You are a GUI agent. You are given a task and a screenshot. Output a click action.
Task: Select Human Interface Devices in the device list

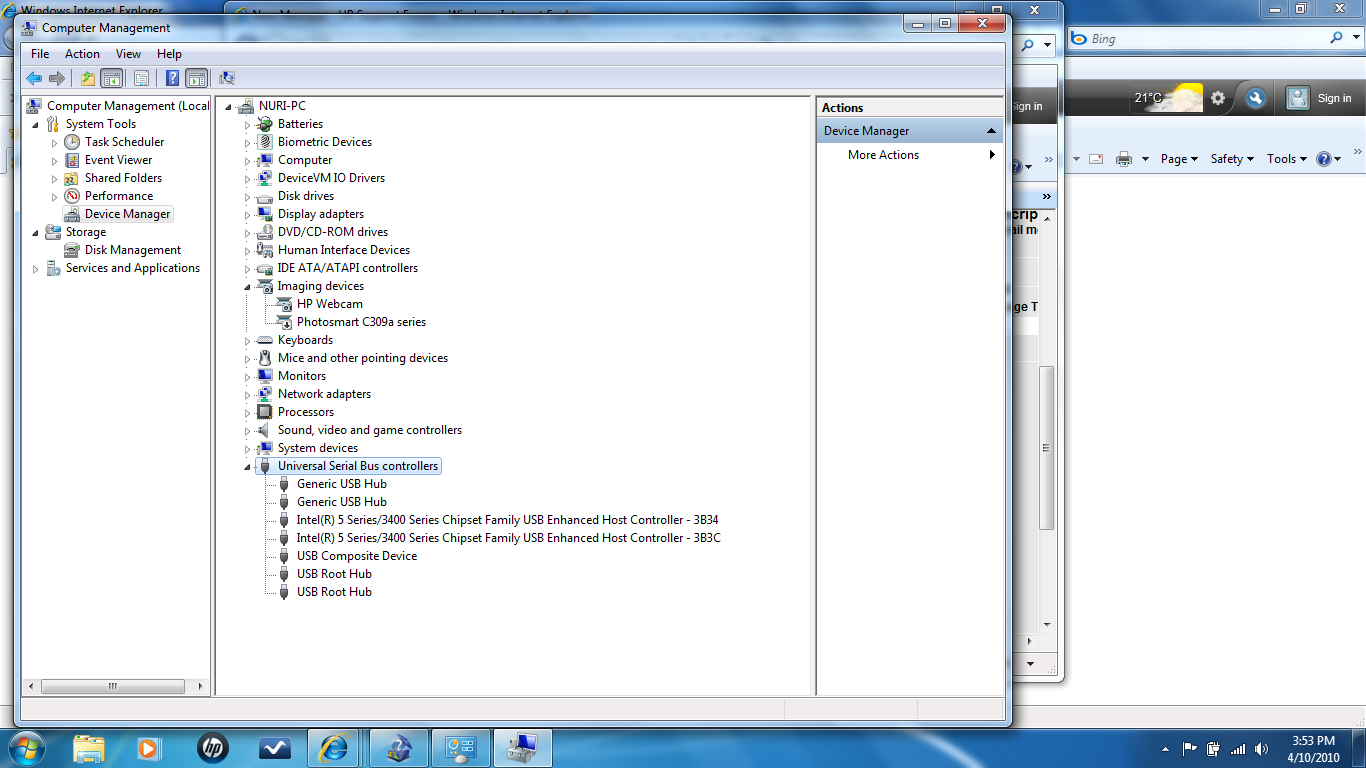coord(344,250)
